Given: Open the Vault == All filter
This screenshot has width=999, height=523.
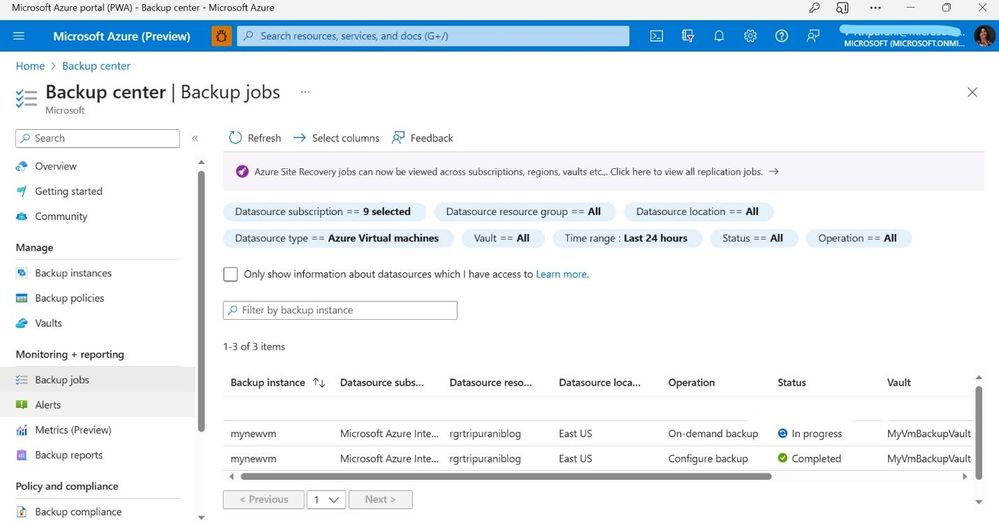Looking at the screenshot, I should click(x=502, y=238).
